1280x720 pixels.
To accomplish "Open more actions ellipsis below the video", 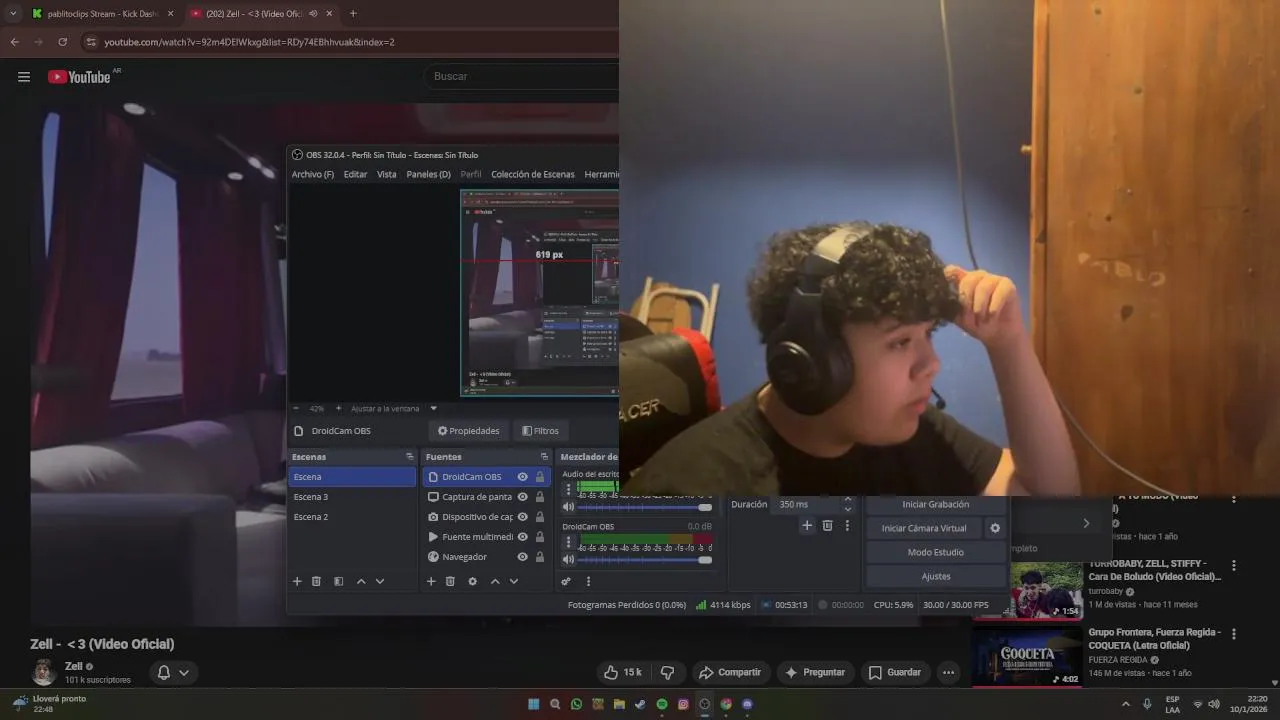I will pyautogui.click(x=948, y=672).
